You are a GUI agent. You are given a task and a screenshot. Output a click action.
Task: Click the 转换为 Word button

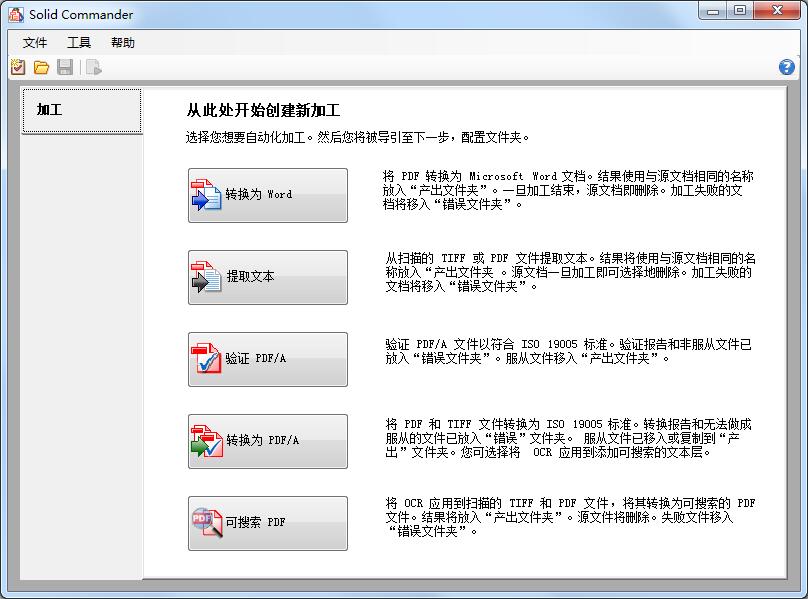[x=268, y=195]
